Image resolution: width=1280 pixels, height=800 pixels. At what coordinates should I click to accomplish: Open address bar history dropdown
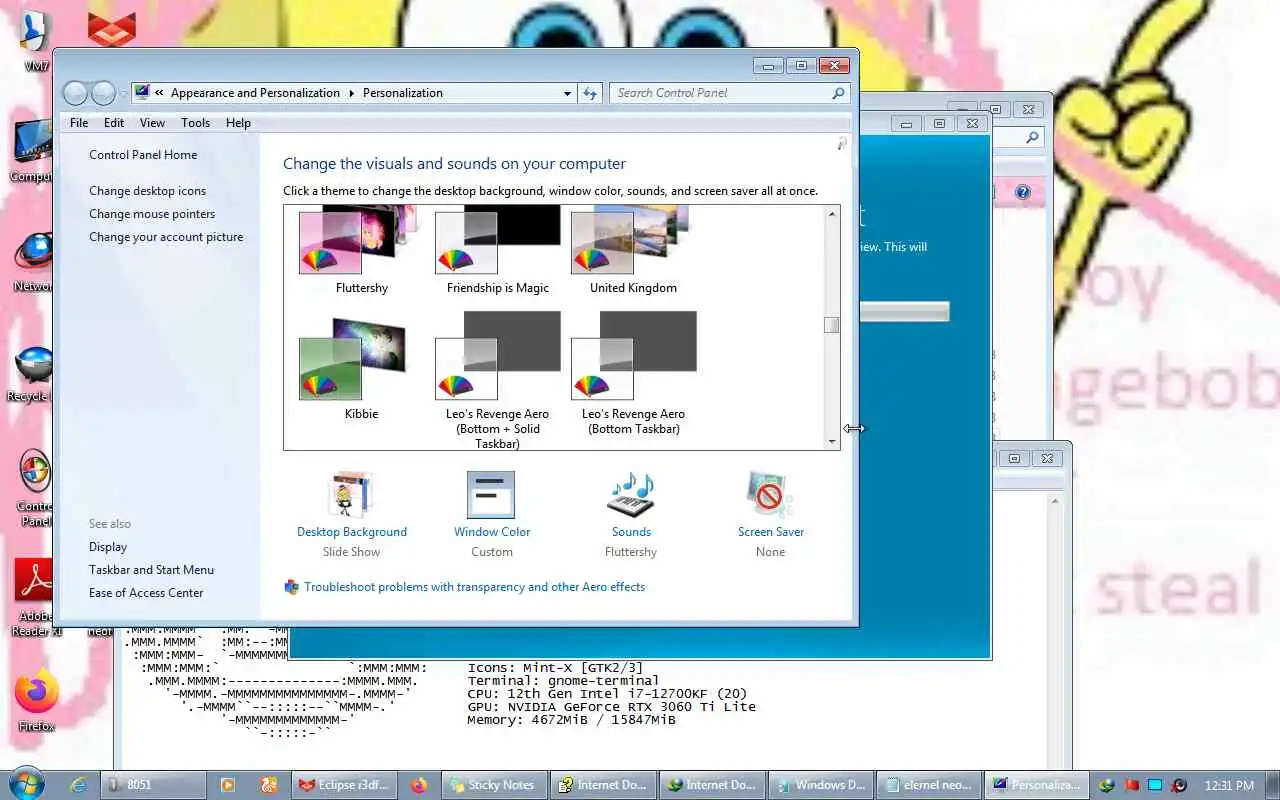(x=567, y=93)
